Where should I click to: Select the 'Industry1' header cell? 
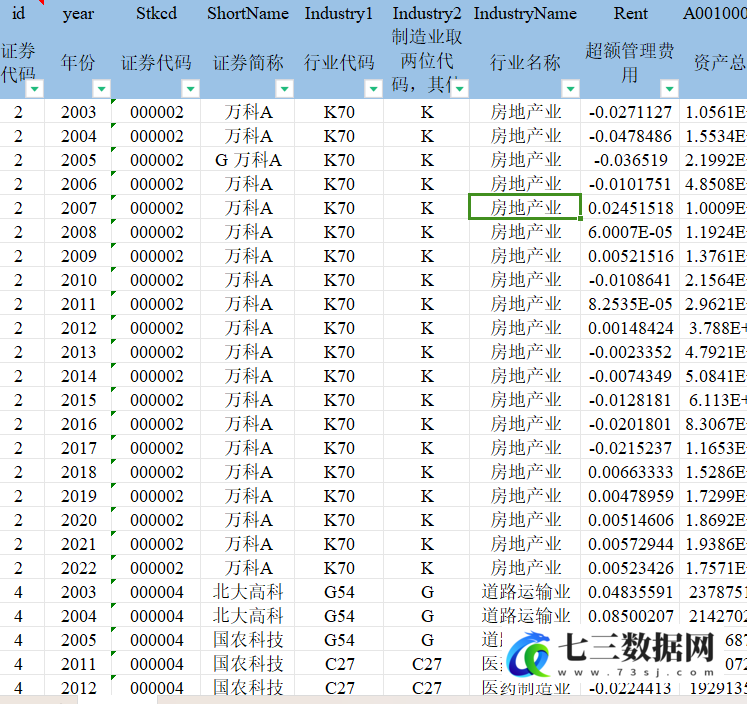339,13
